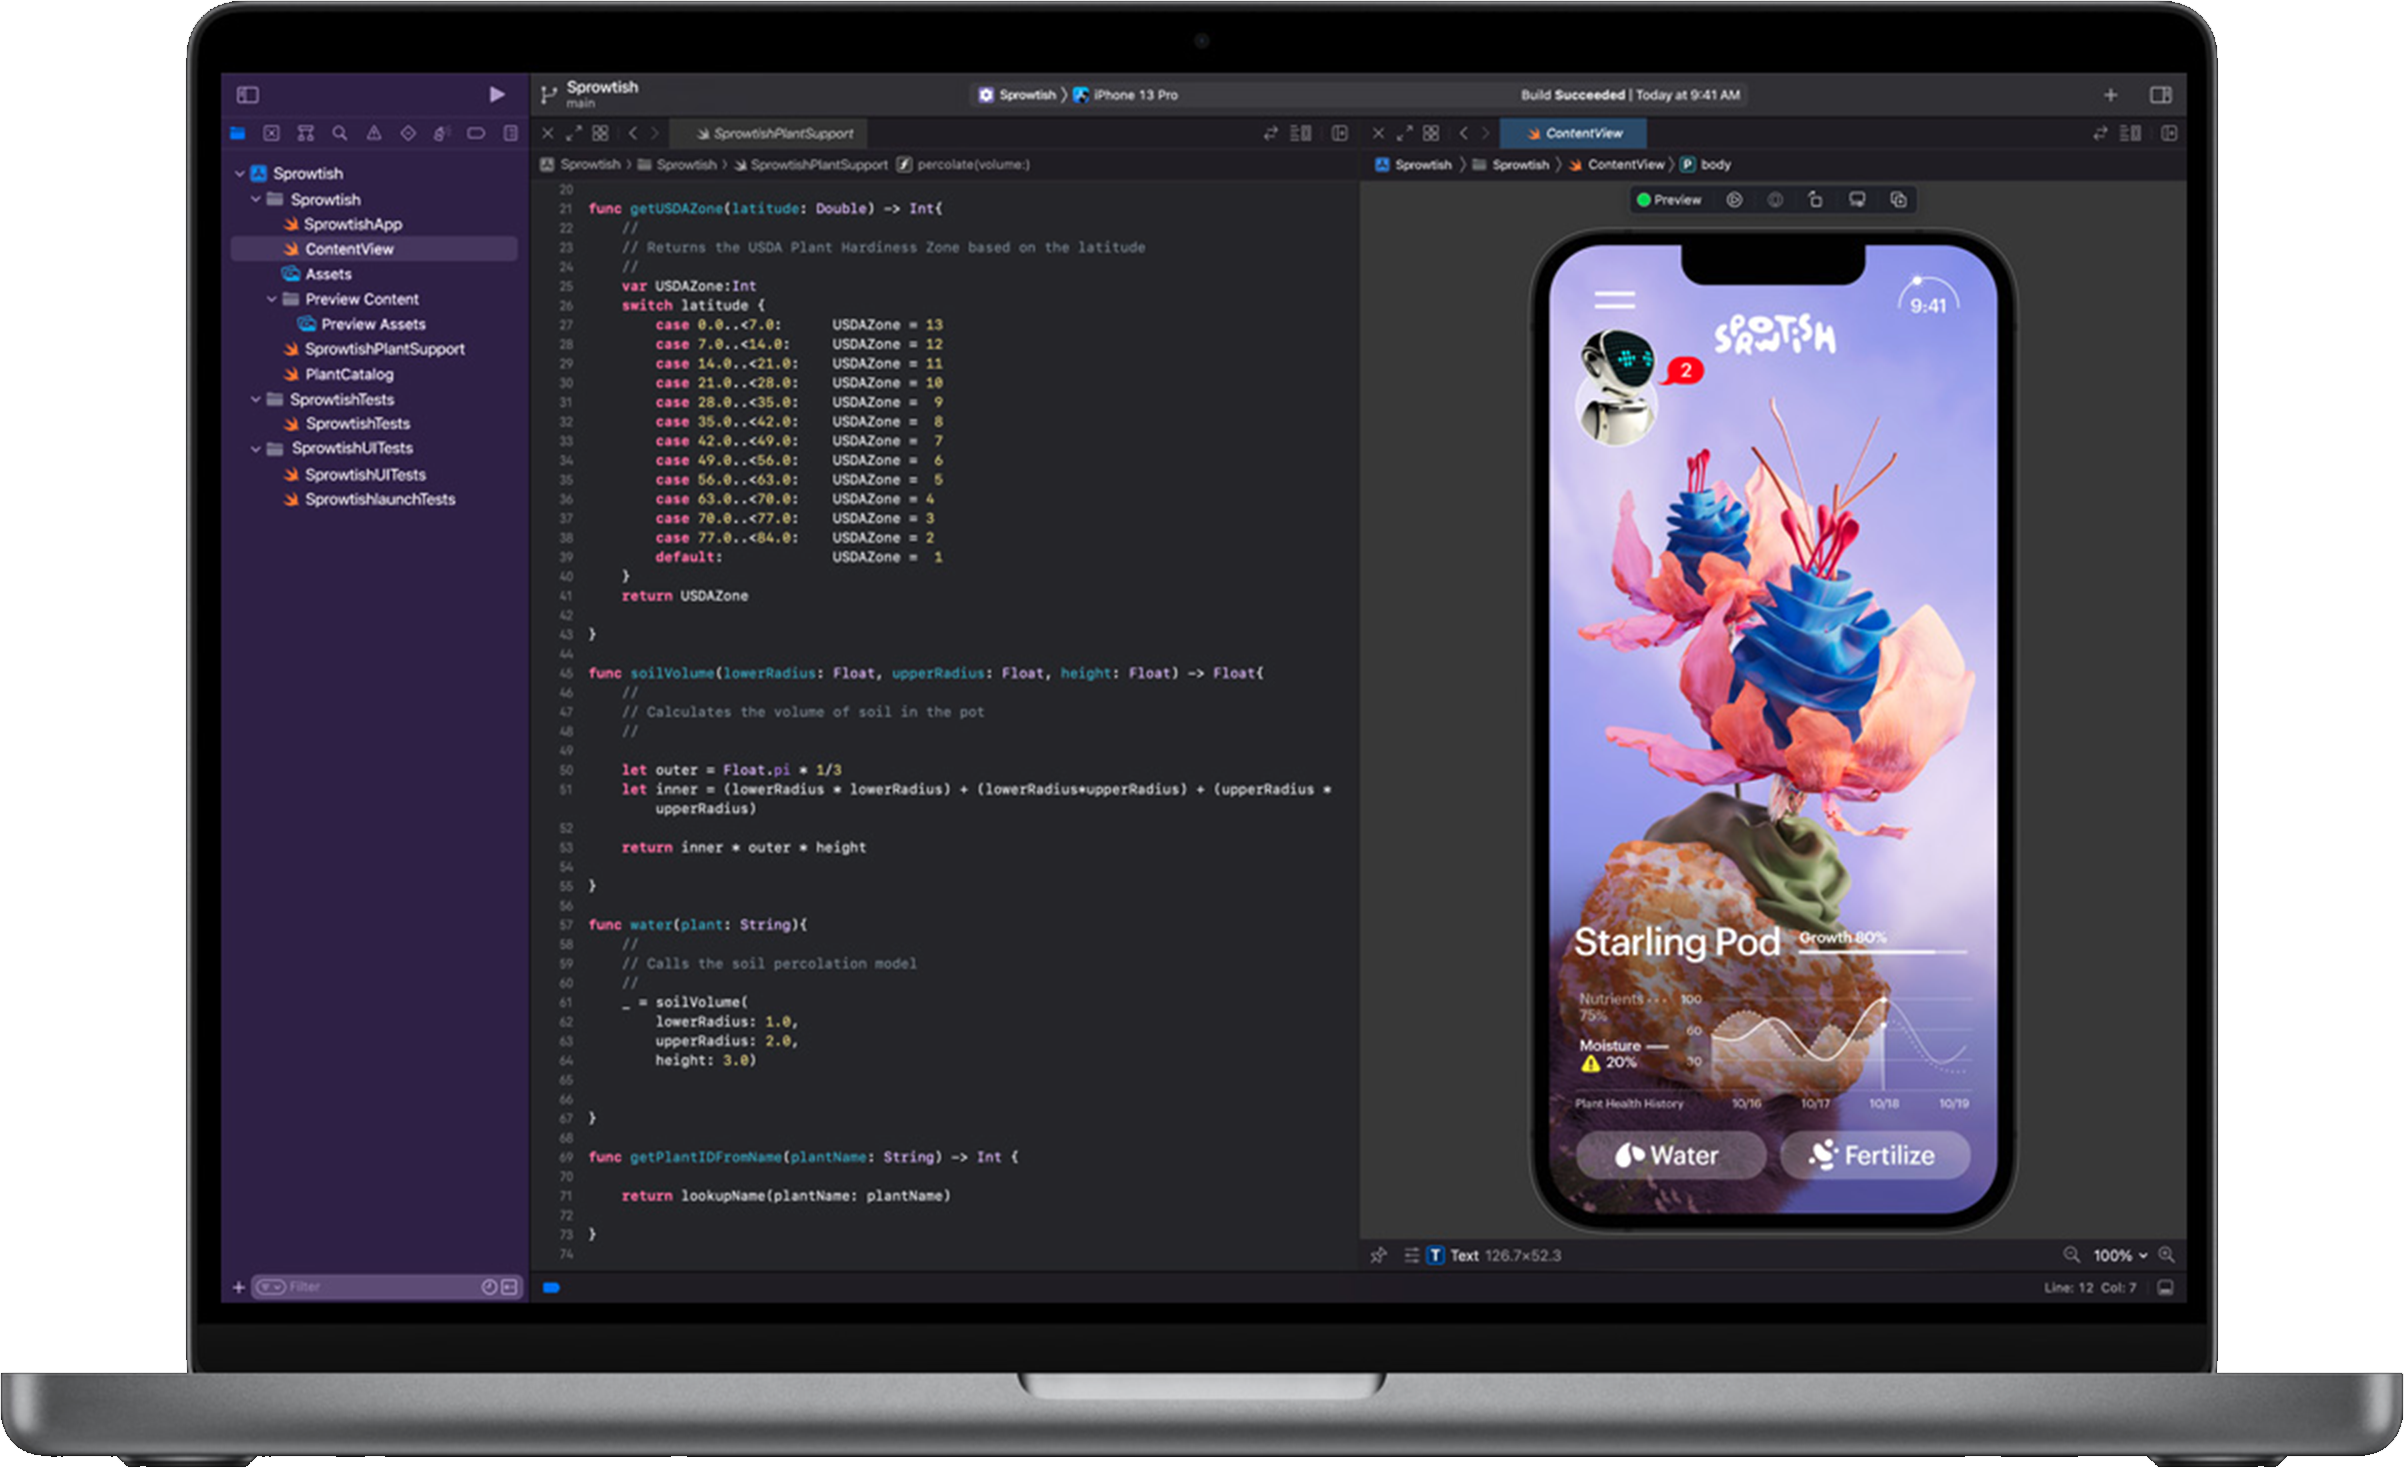Click the navigator Filter field
Viewport: 2404px width, 1468px height.
point(385,1287)
